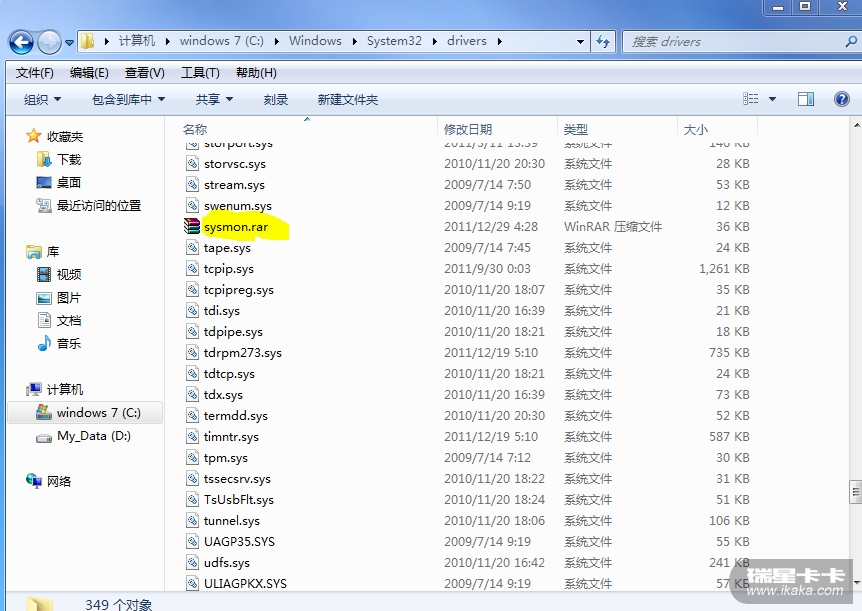Refresh the drivers folder view
Image resolution: width=862 pixels, height=611 pixels.
(603, 42)
